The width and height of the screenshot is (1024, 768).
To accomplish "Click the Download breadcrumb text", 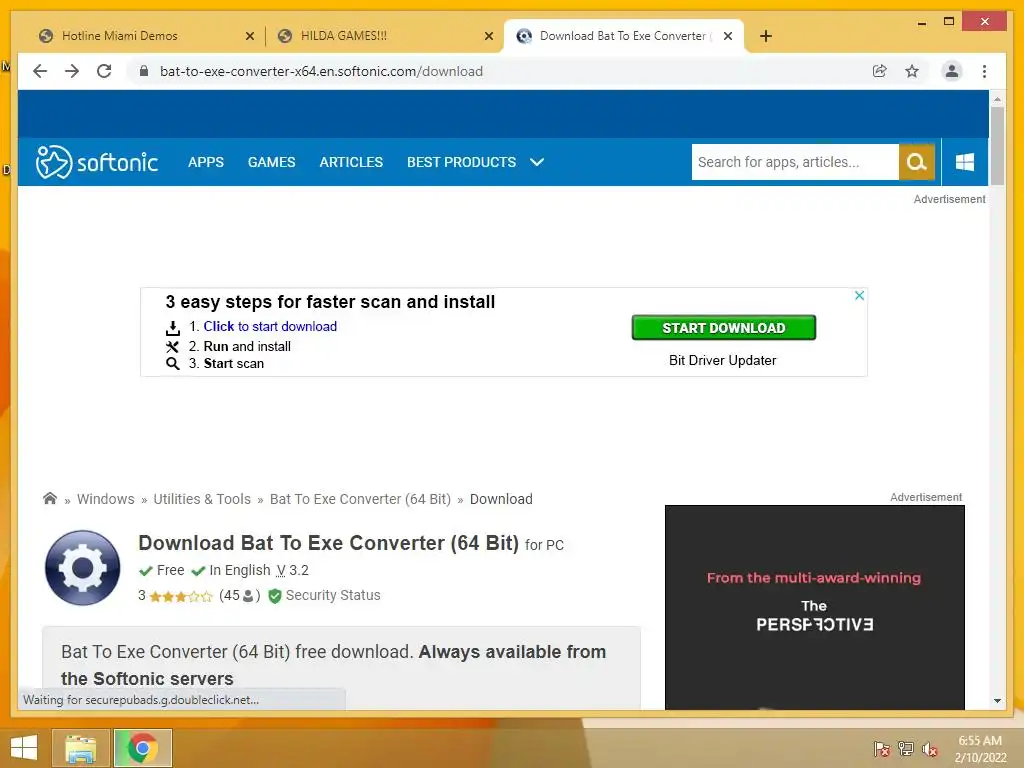I will (x=501, y=499).
